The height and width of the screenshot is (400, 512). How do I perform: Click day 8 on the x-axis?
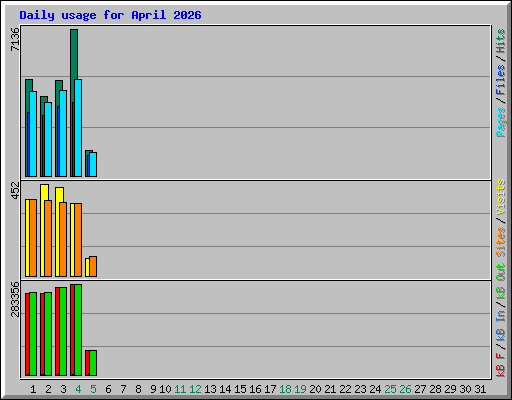138,389
